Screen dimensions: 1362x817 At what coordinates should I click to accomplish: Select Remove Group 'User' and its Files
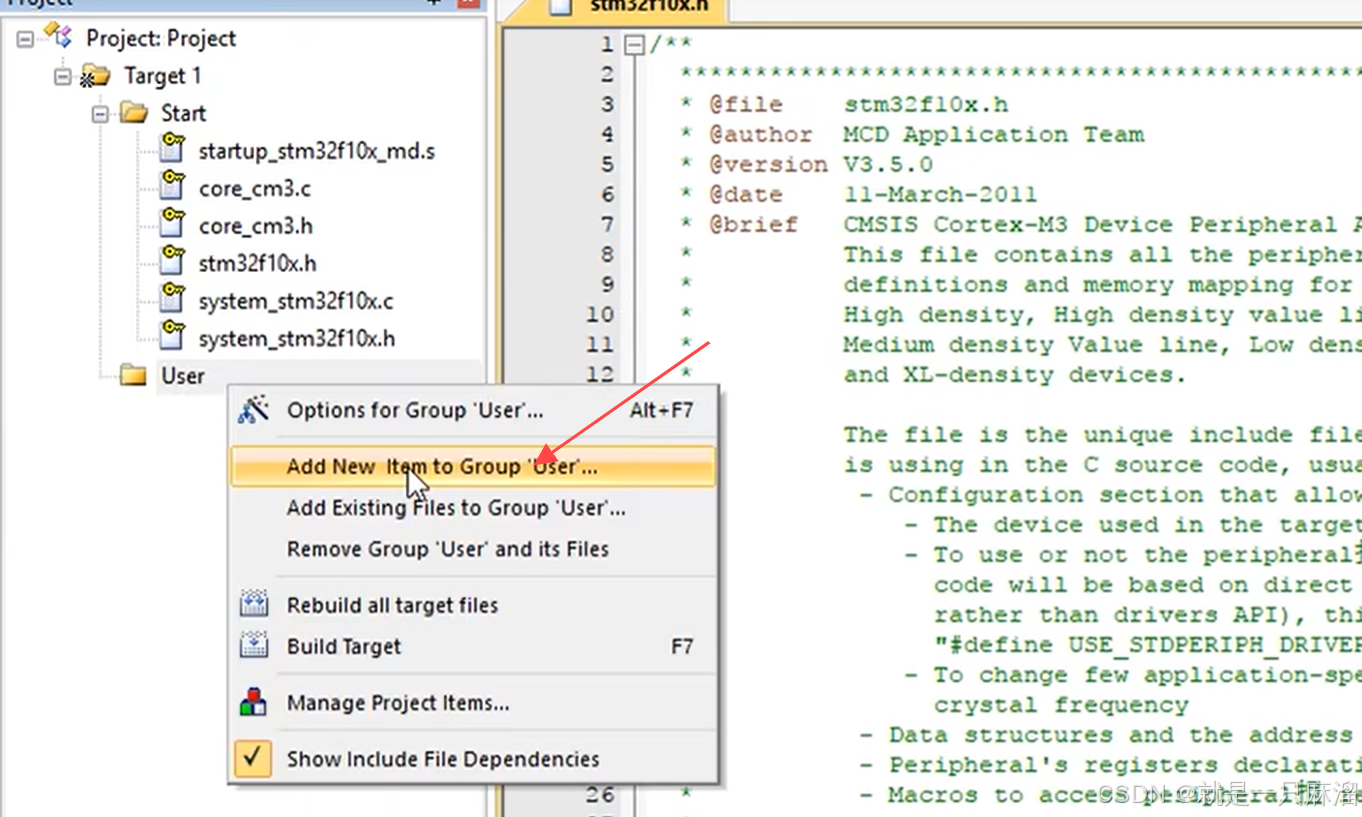coord(473,549)
